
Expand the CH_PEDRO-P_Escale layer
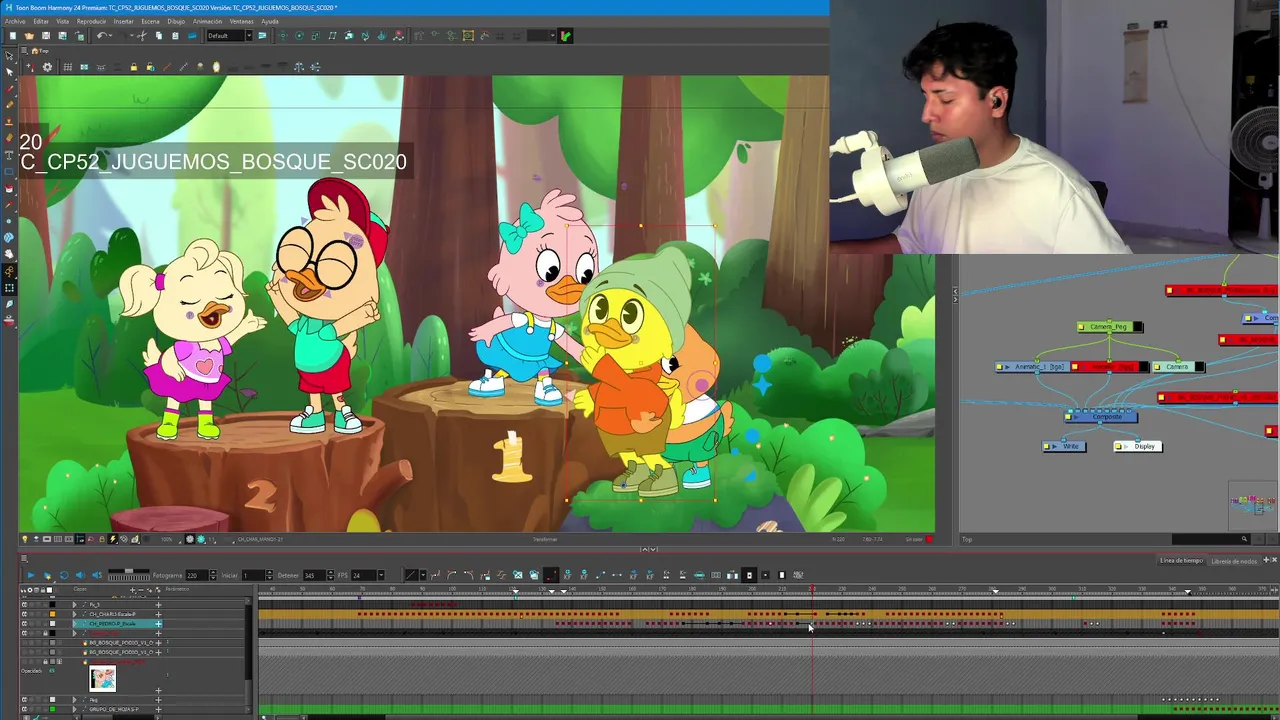74,623
